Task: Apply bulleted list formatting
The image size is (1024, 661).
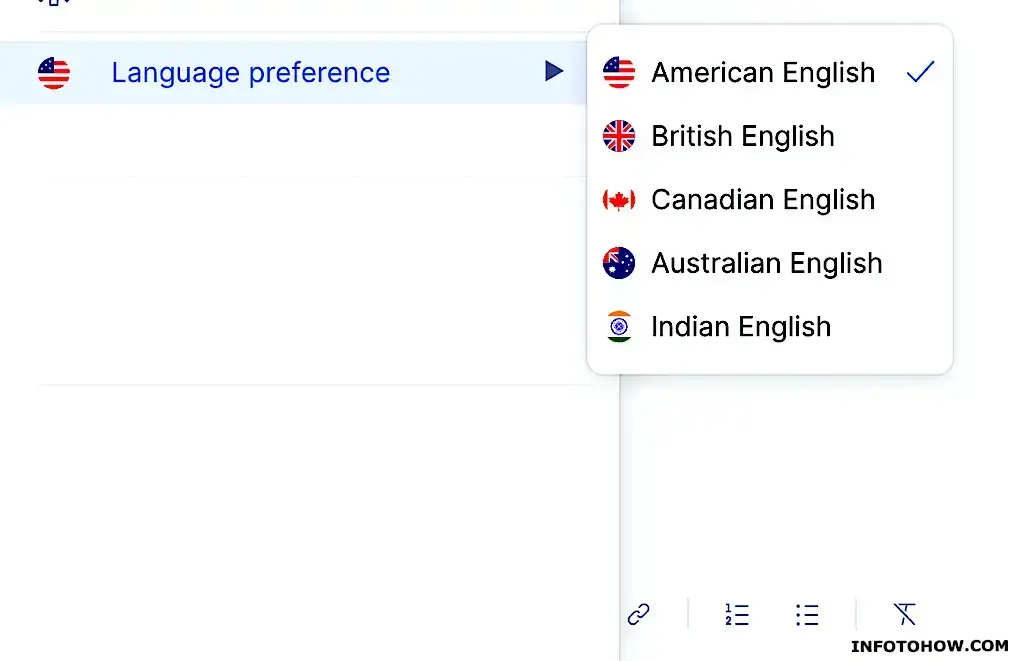Action: point(807,615)
